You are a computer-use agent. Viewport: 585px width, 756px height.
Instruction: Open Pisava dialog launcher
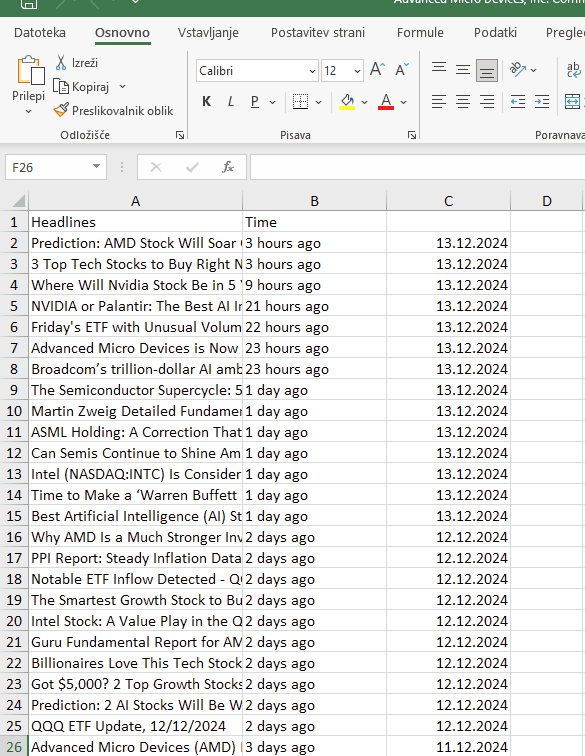(412, 135)
